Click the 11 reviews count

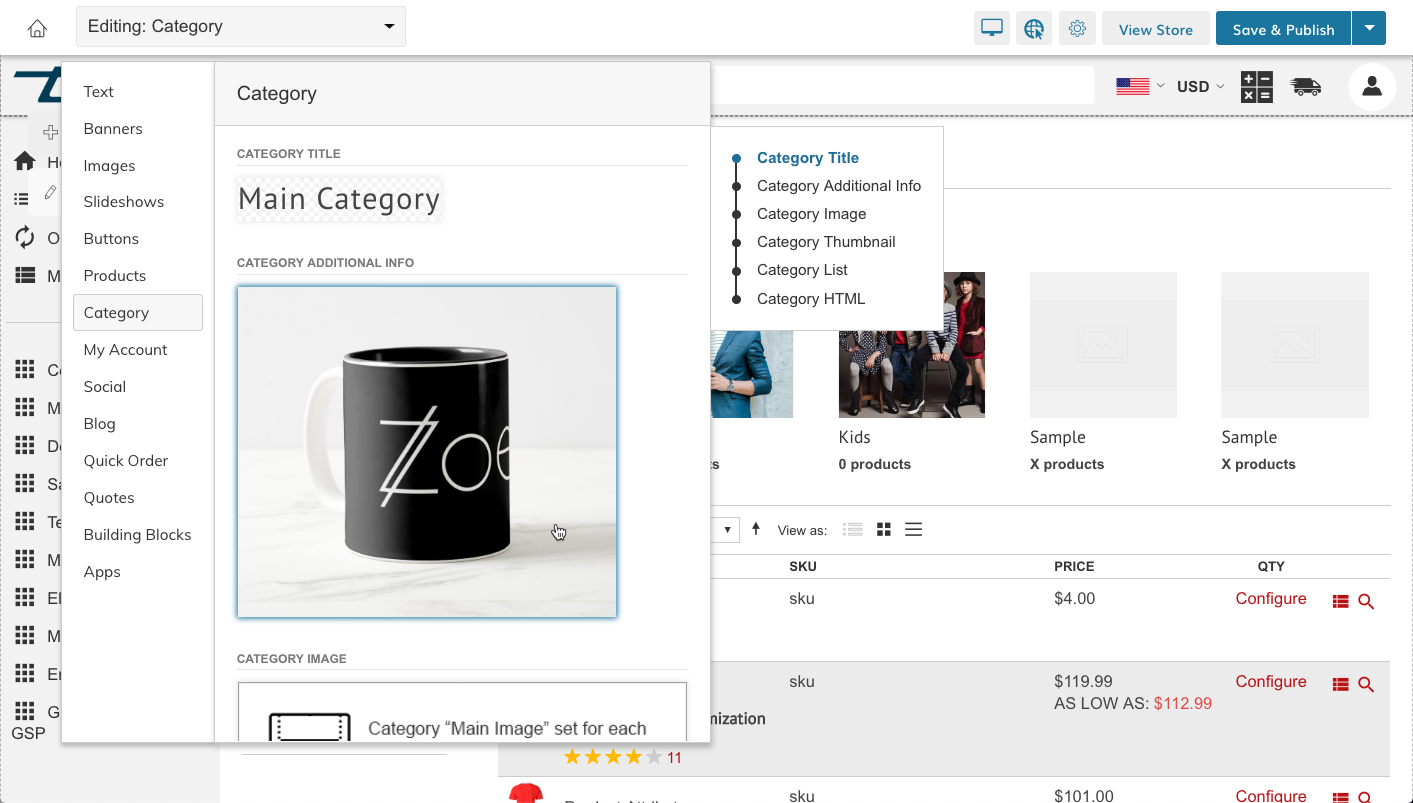point(674,757)
